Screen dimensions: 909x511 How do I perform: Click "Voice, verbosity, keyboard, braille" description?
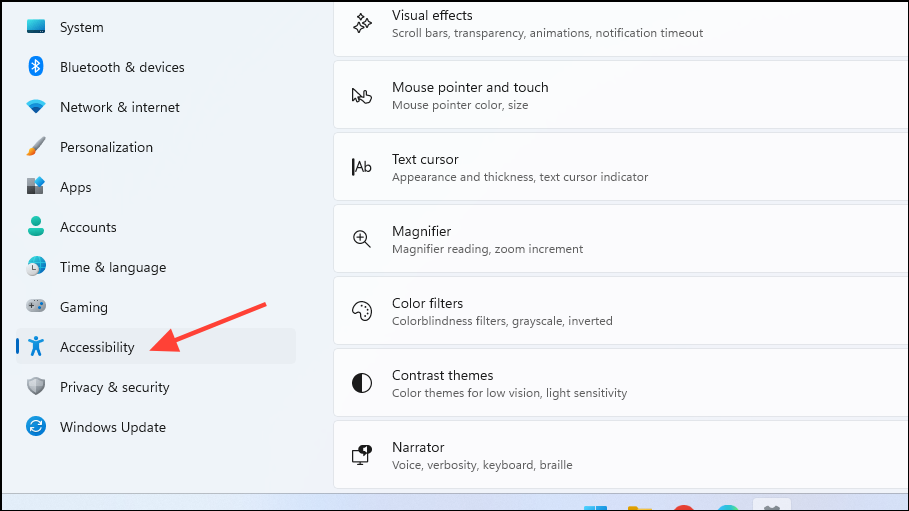click(x=482, y=465)
